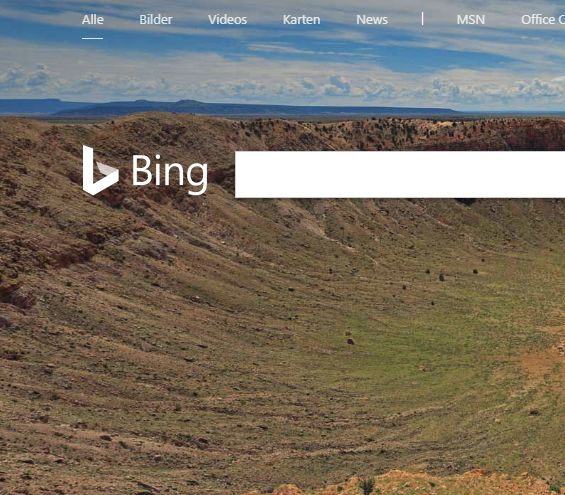This screenshot has height=495, width=565.
Task: Select the Alle search tab
Action: pyautogui.click(x=93, y=19)
